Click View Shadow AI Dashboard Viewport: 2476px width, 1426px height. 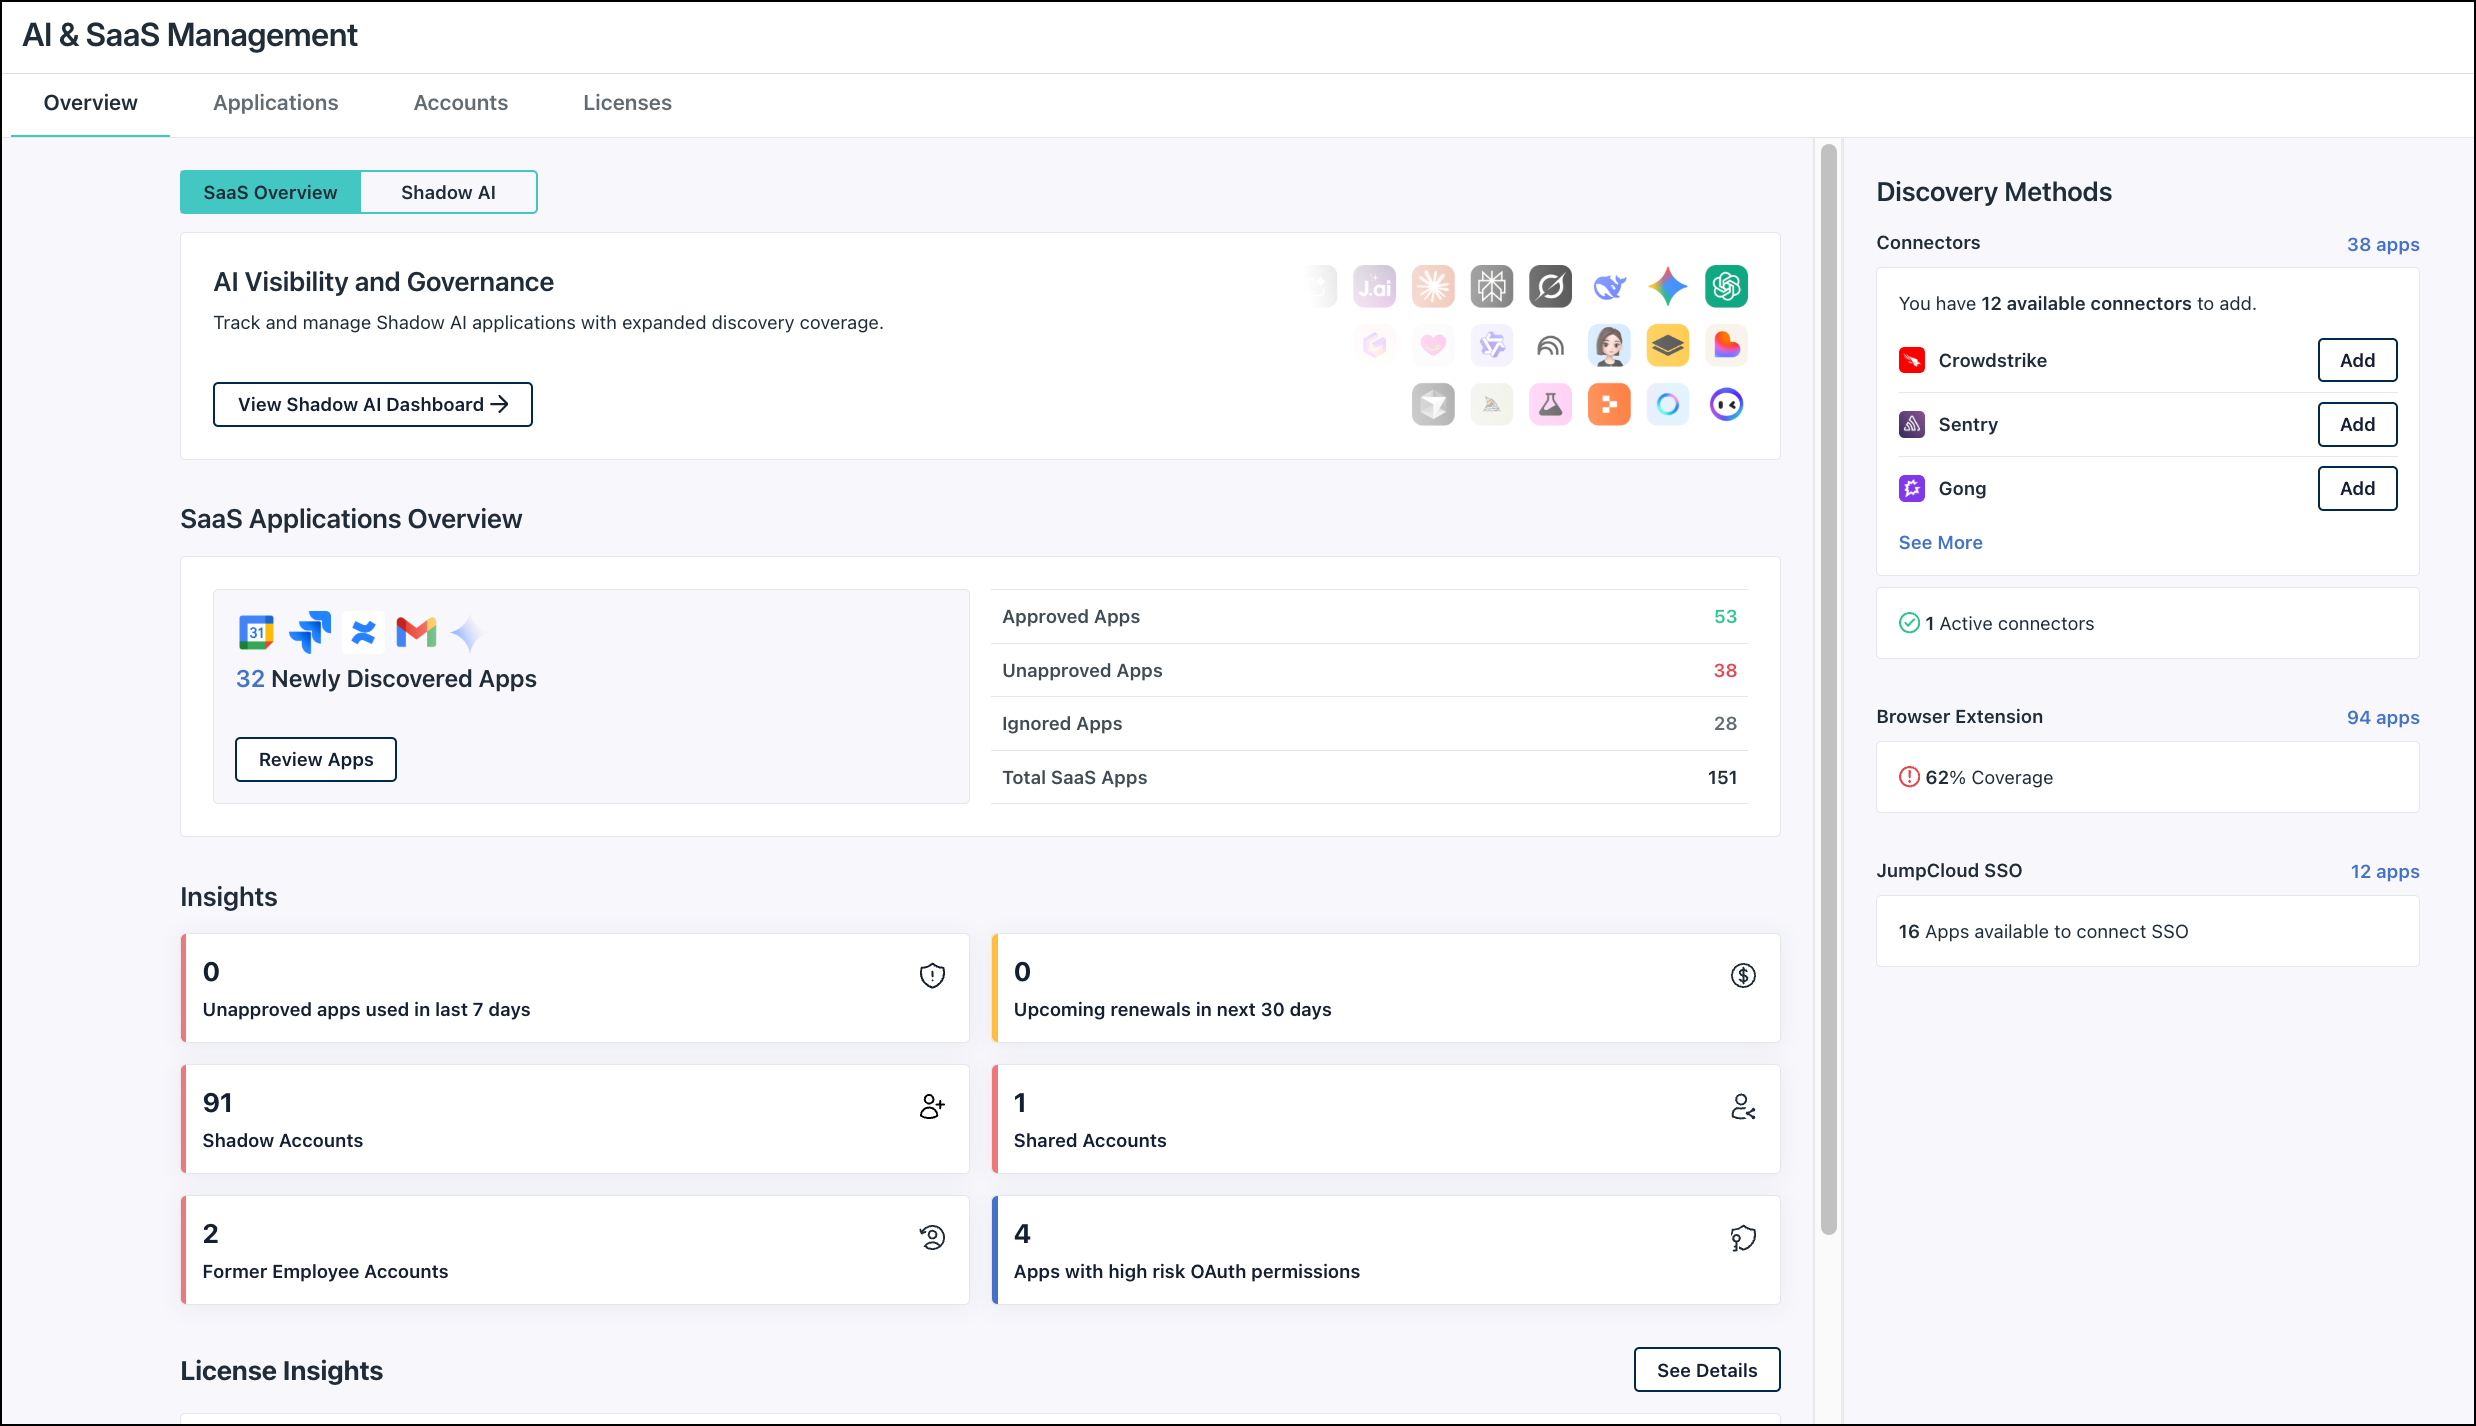[x=371, y=404]
